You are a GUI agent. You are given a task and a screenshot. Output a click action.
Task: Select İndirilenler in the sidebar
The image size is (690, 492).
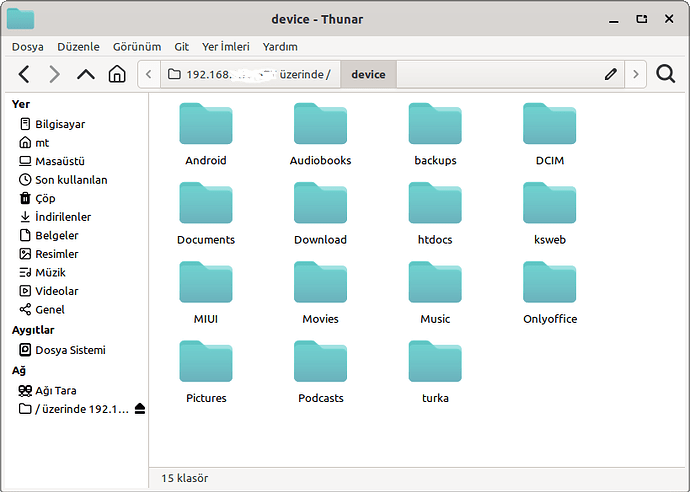[62, 217]
